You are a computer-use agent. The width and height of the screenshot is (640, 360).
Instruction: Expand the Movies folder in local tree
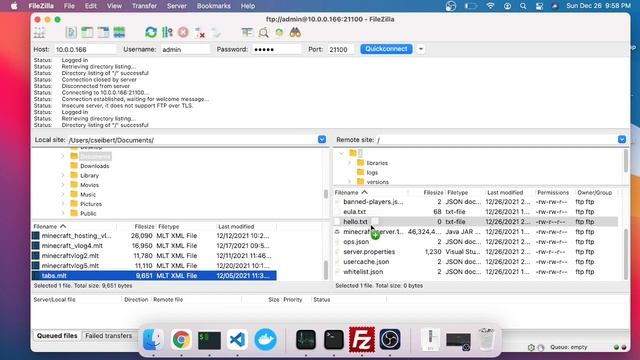point(63,185)
